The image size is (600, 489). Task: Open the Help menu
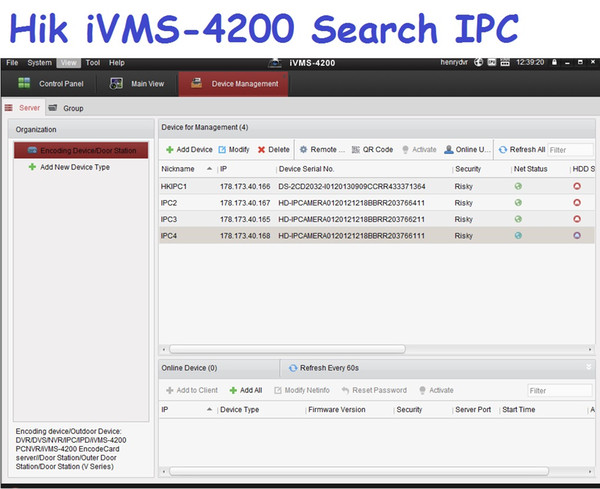(117, 63)
